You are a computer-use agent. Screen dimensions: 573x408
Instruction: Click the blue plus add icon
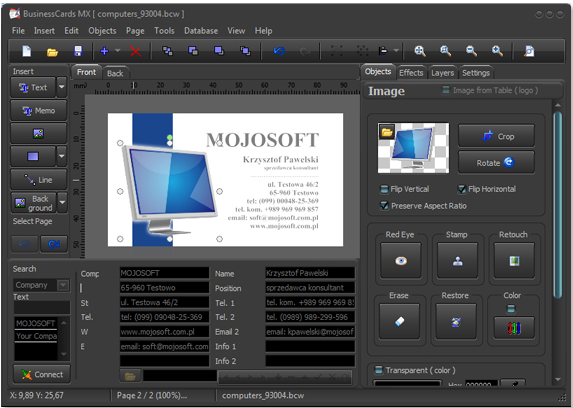pos(105,51)
